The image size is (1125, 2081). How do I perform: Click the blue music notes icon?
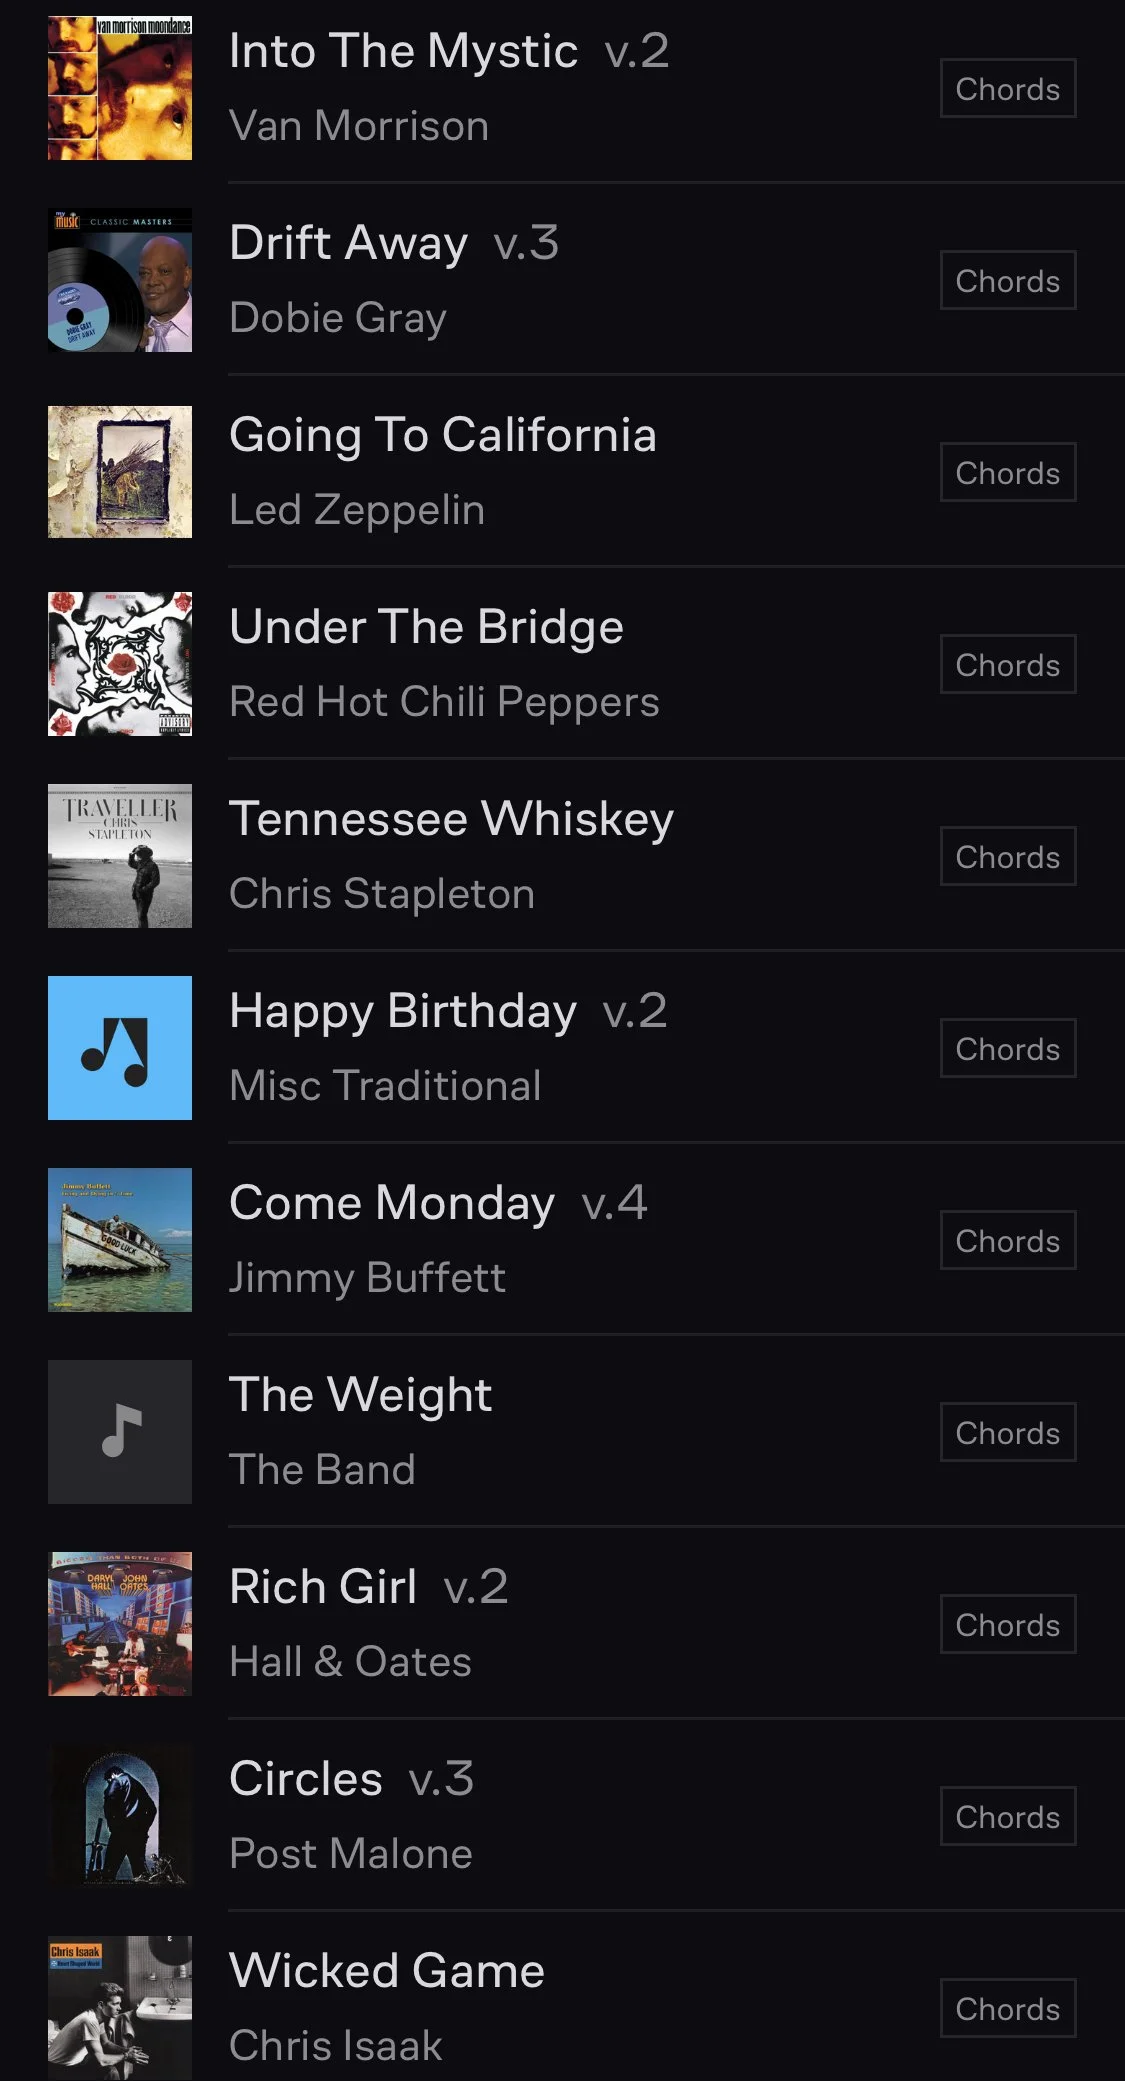[x=120, y=1048]
